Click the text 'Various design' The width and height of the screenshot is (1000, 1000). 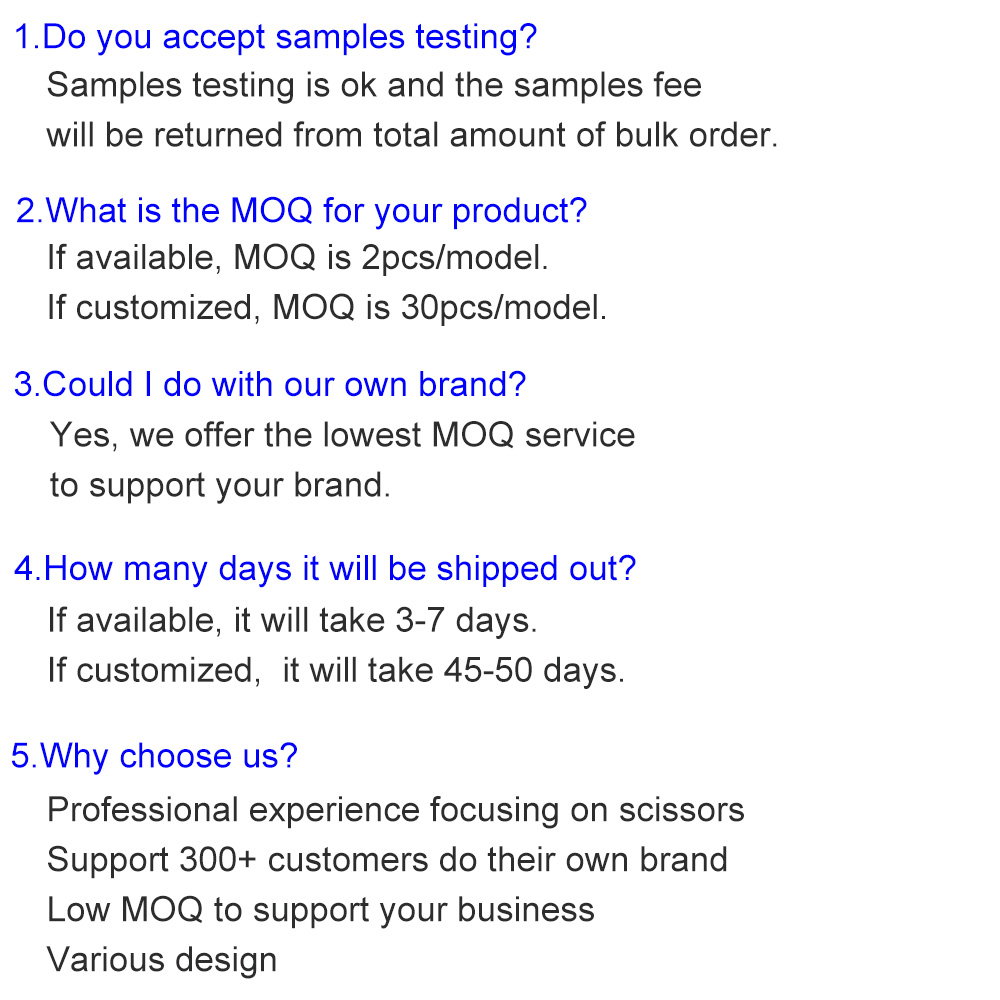(162, 959)
